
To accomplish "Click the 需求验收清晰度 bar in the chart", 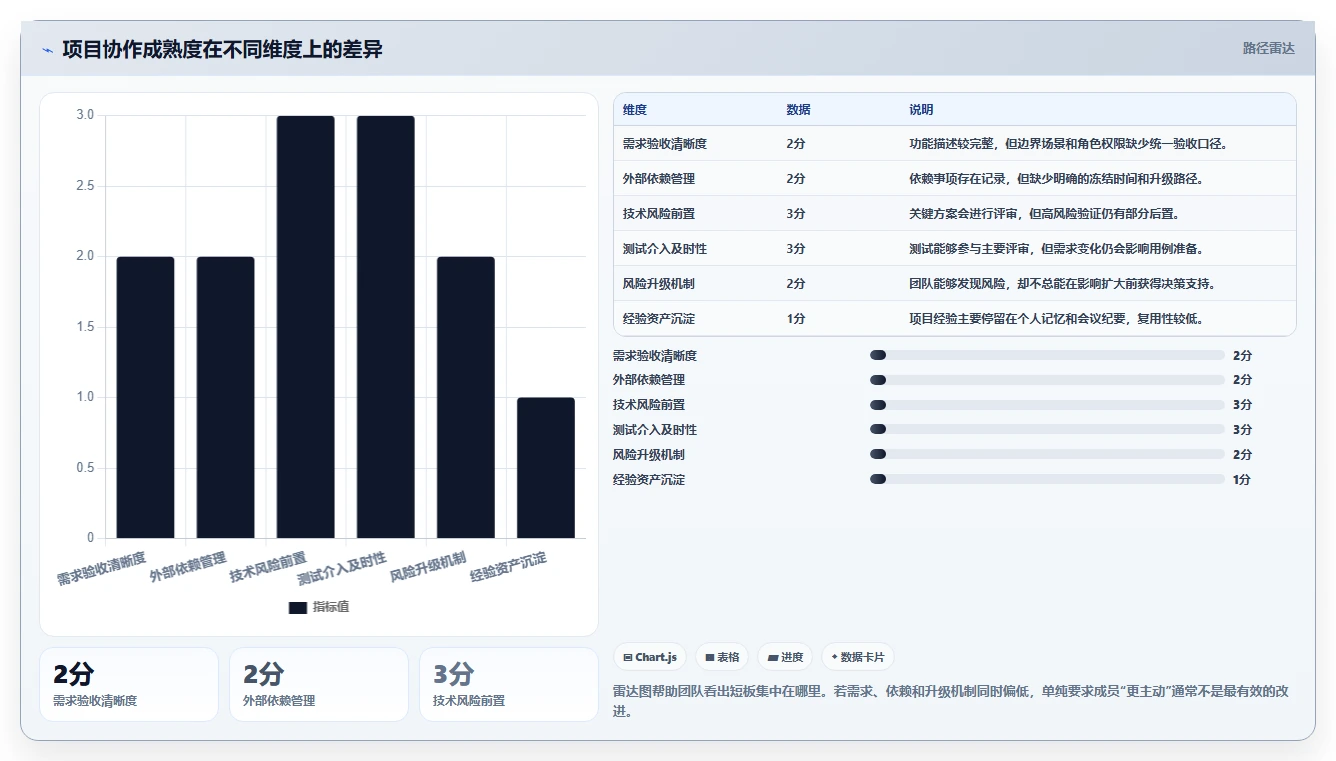I will [145, 397].
